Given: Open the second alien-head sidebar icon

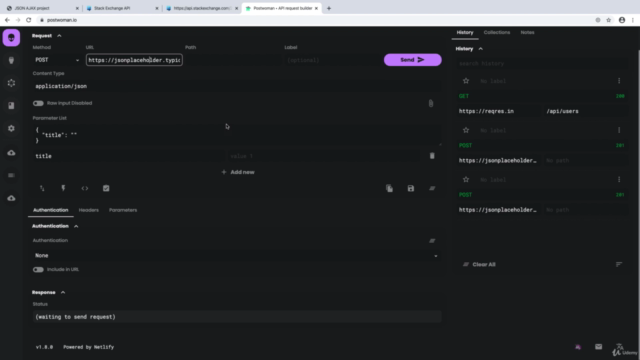Looking at the screenshot, I should click(x=11, y=60).
